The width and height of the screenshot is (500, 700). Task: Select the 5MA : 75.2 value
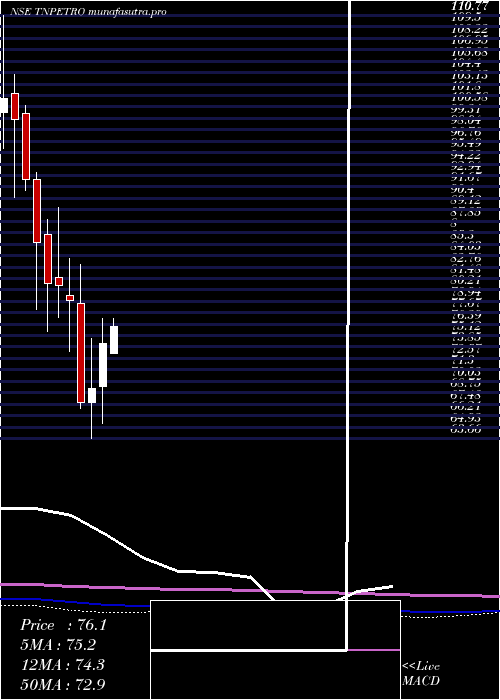(58, 645)
